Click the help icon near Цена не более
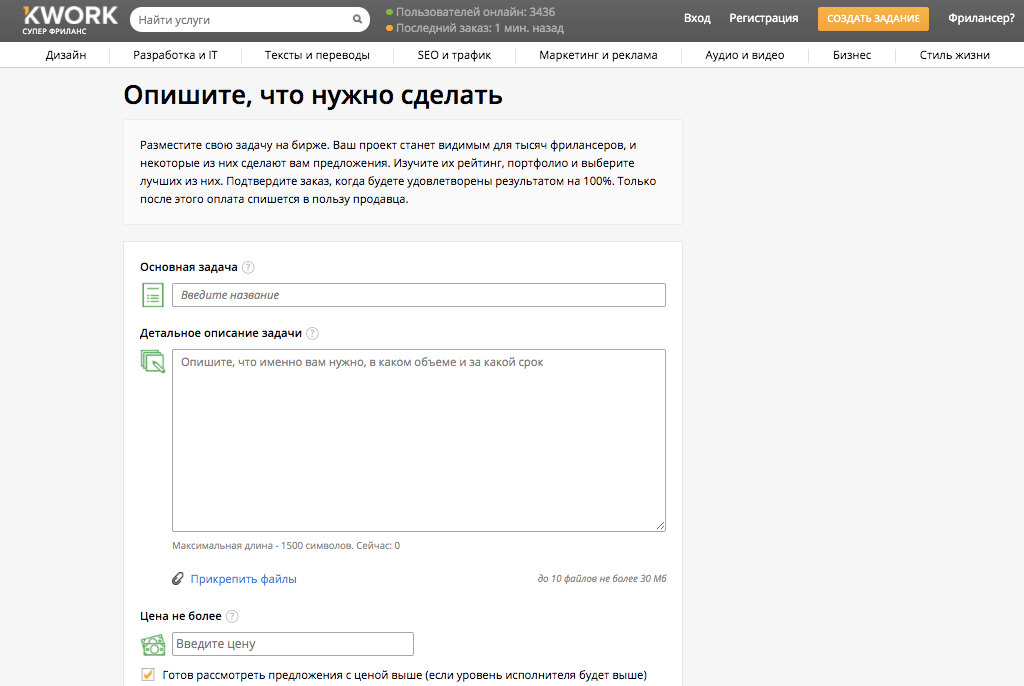Screen dimensions: 1024x686 pos(232,616)
